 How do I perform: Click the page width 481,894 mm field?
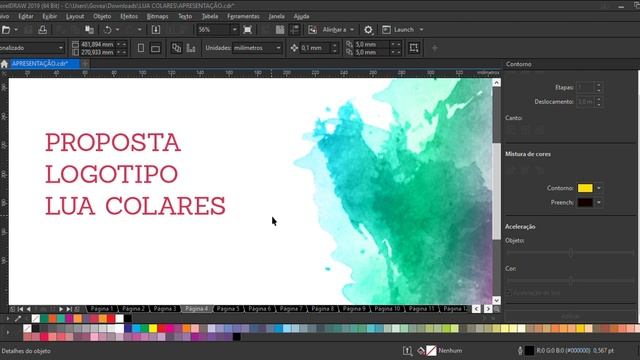pos(97,44)
